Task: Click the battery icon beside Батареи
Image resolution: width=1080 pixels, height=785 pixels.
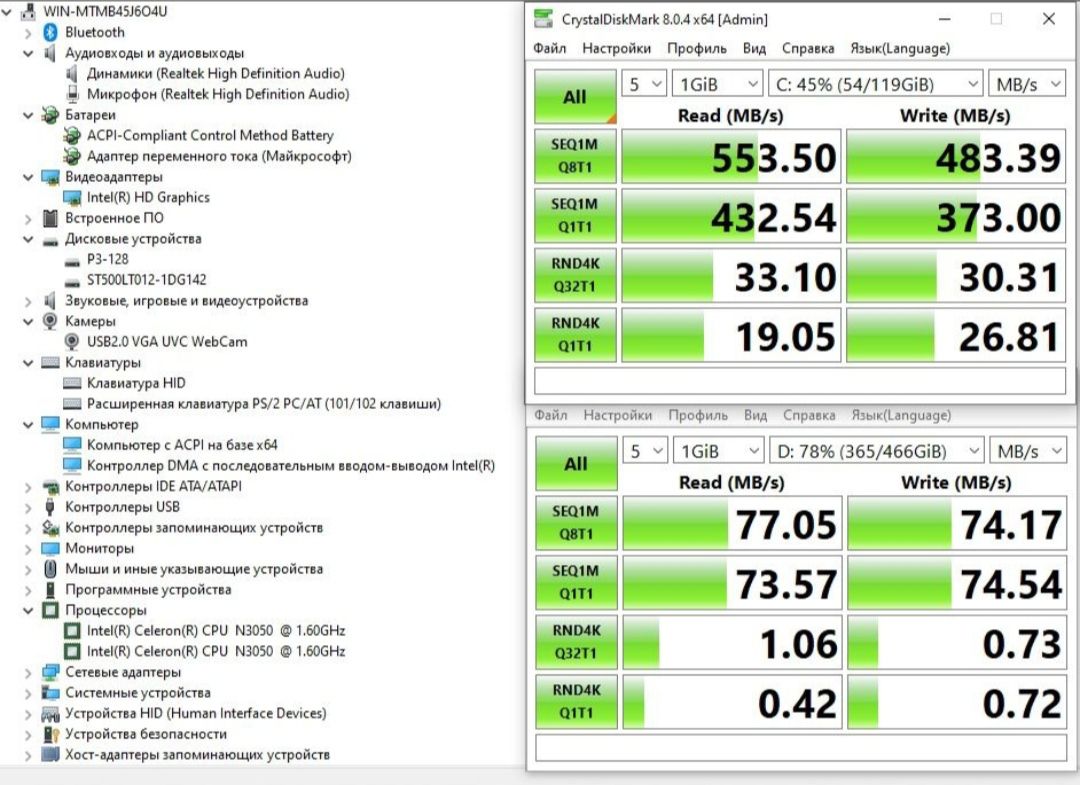Action: click(50, 115)
